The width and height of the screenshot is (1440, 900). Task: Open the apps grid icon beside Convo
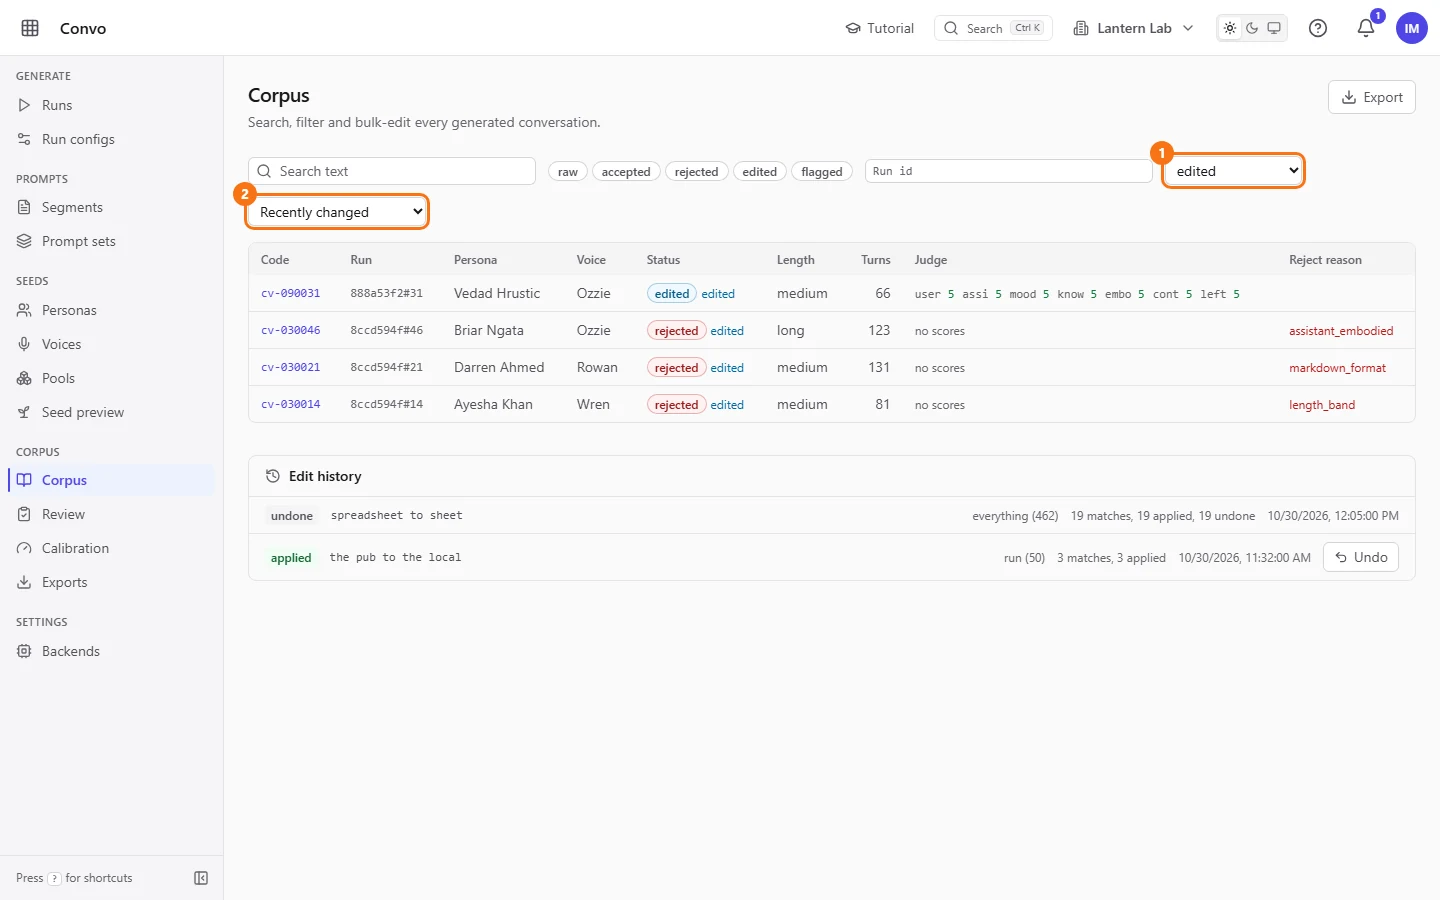pos(30,28)
